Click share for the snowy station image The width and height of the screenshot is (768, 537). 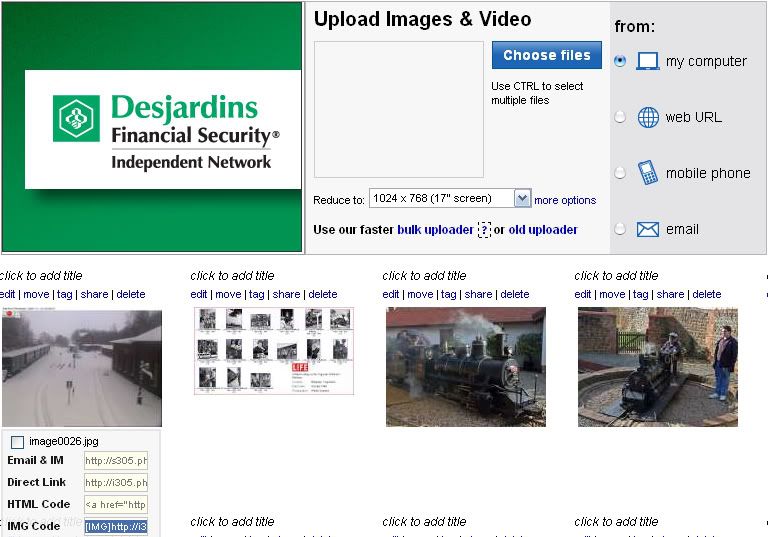[x=94, y=294]
